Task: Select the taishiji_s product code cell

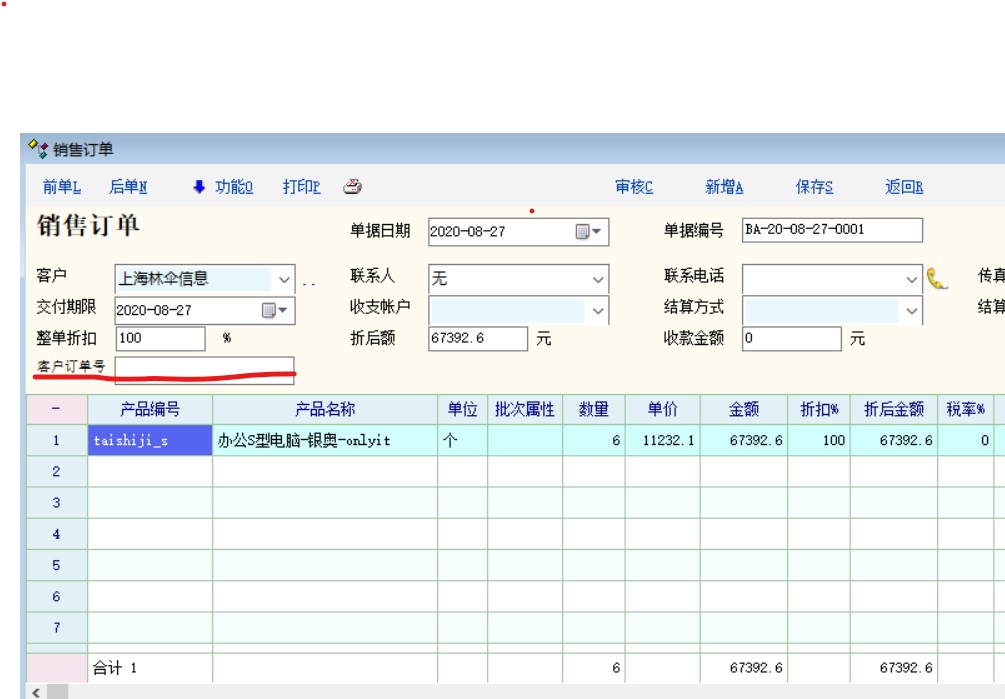Action: click(150, 440)
